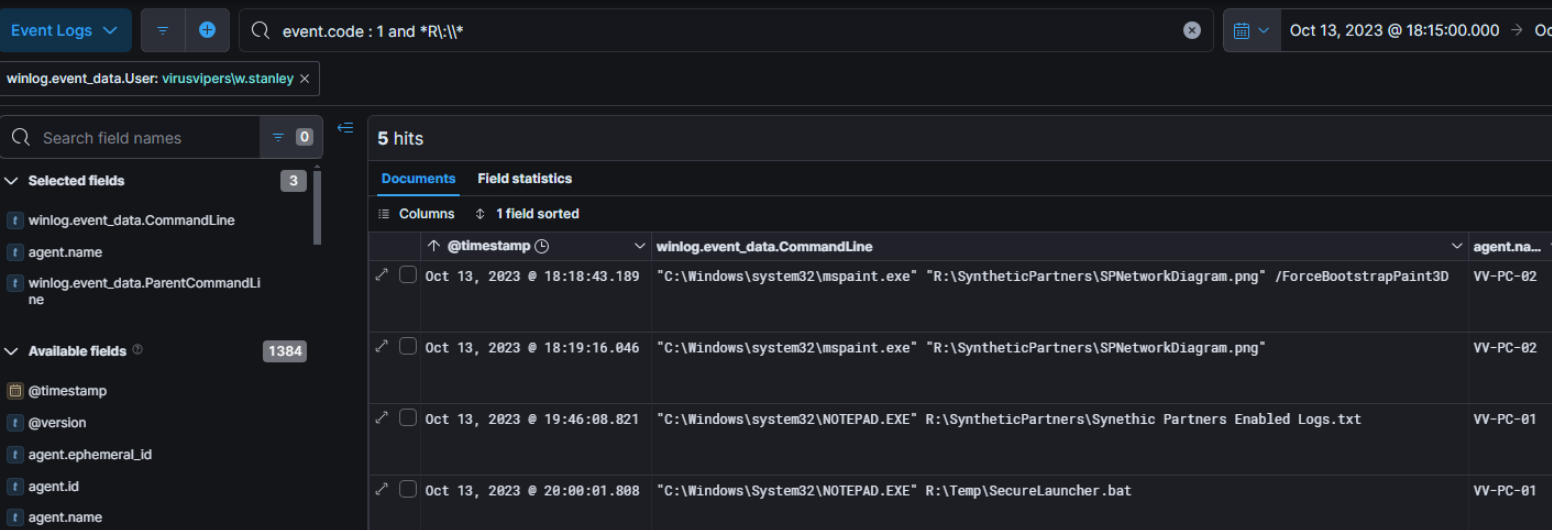Viewport: 1552px width, 530px height.
Task: Collapse the fields sidebar arrow icon
Action: pos(345,128)
